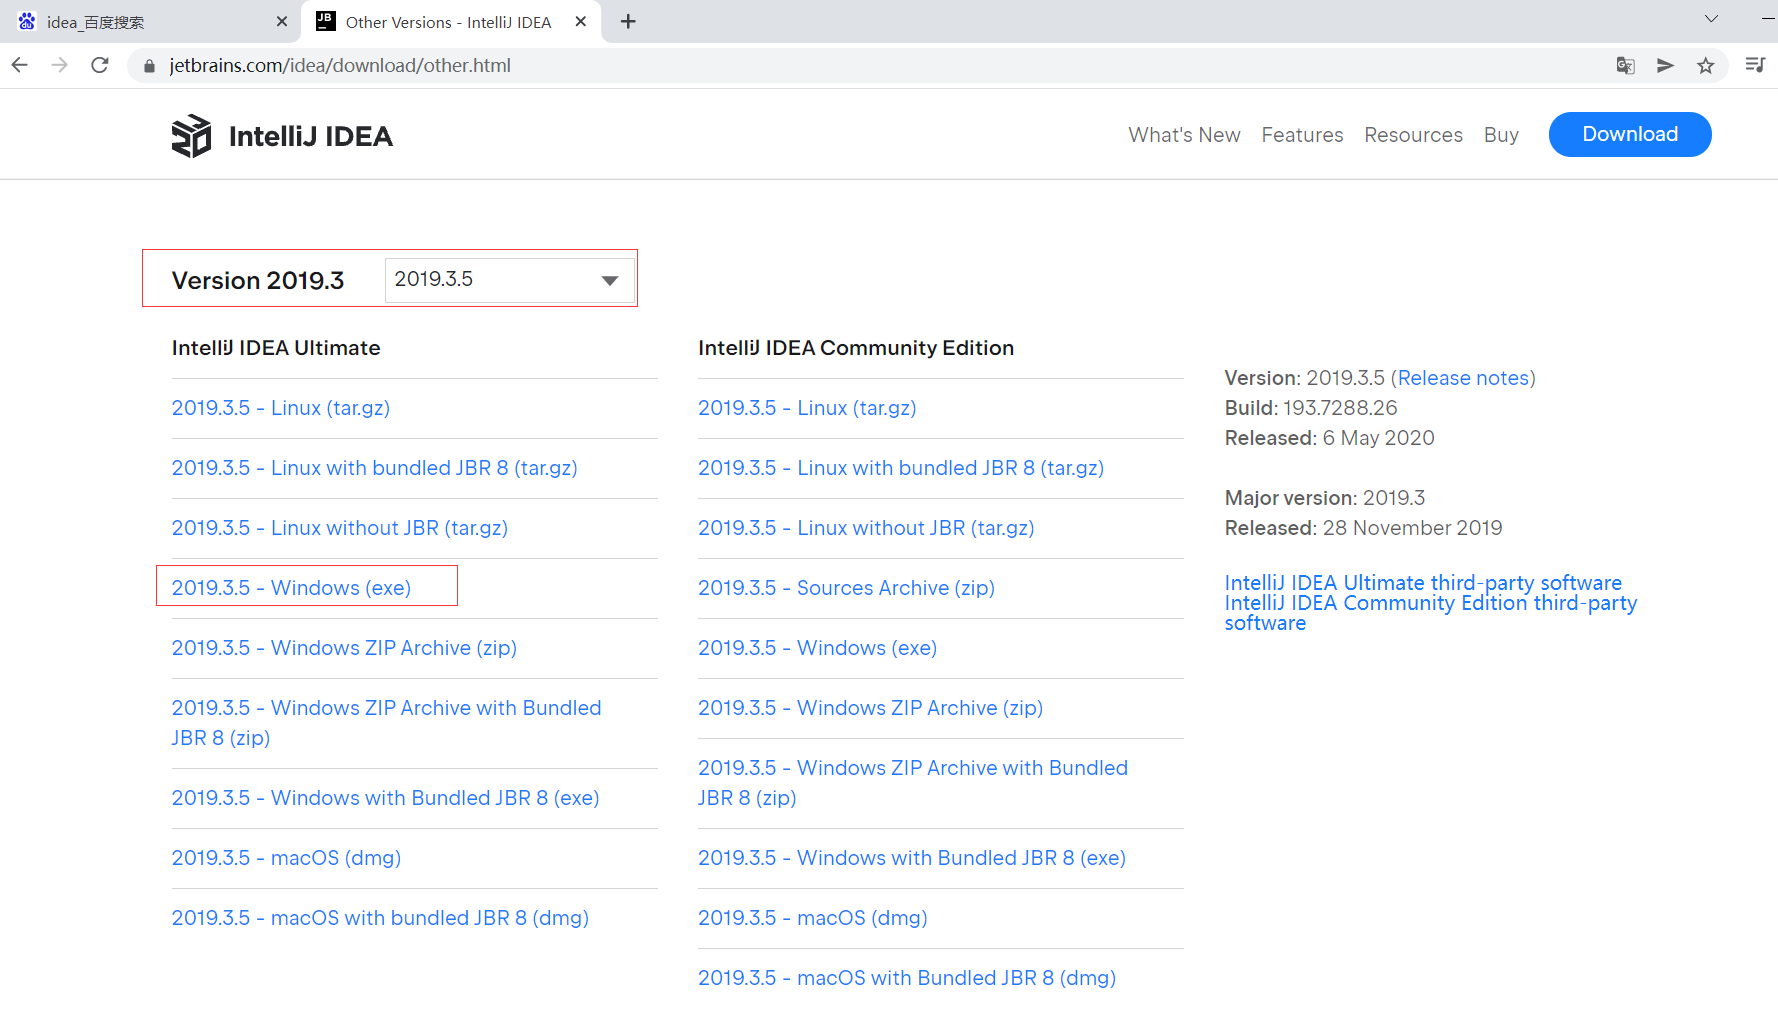Go to the Features menu item

coord(1302,135)
